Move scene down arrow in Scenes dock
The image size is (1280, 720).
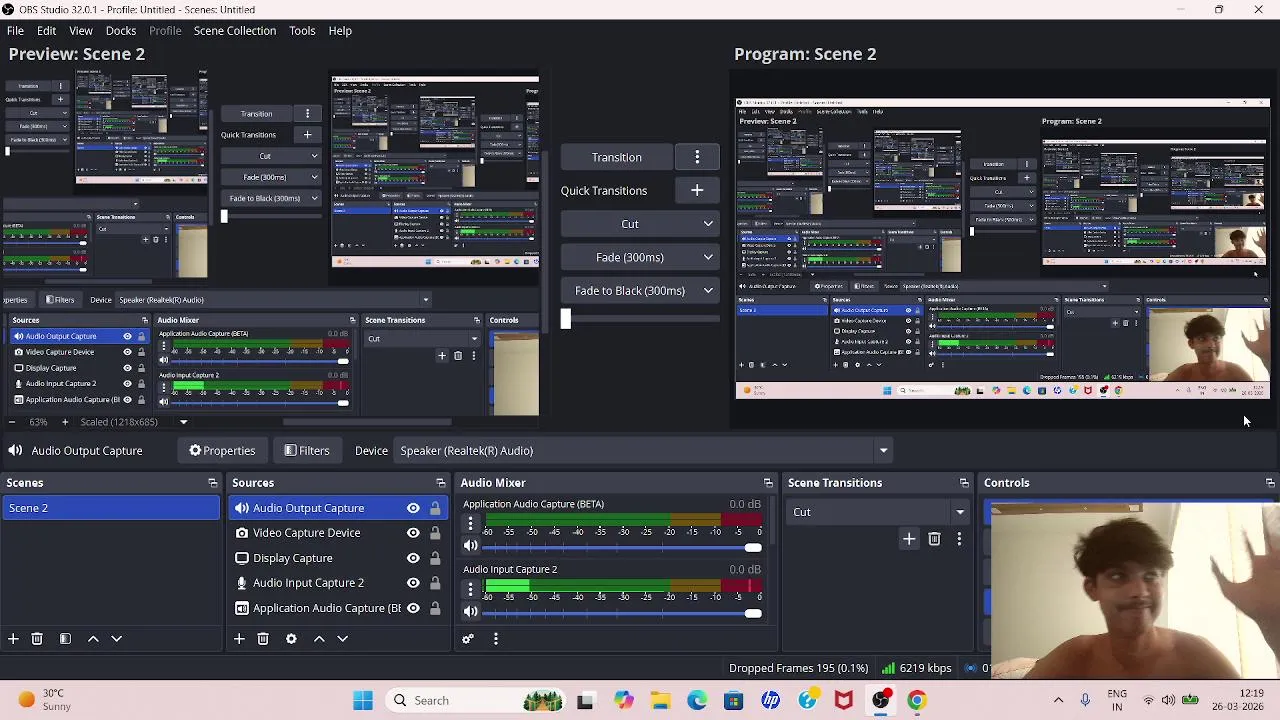pyautogui.click(x=116, y=639)
